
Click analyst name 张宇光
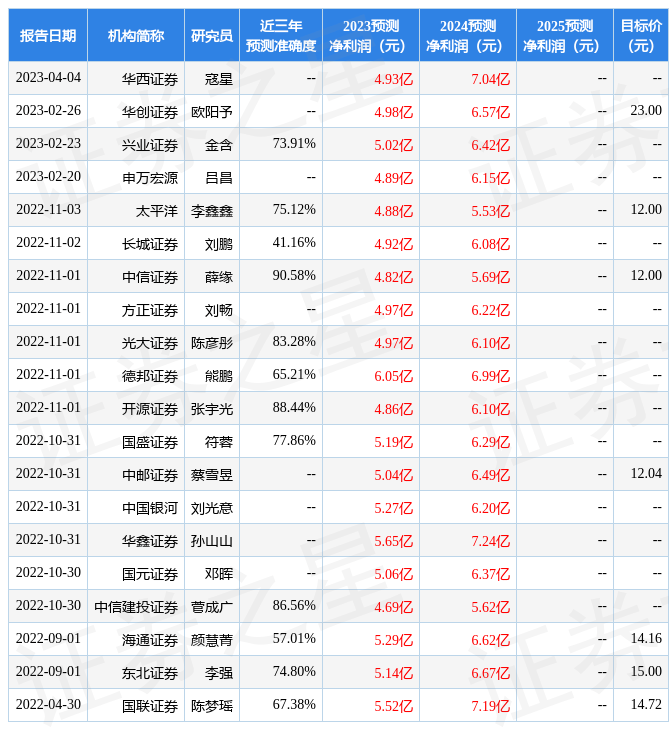[212, 409]
